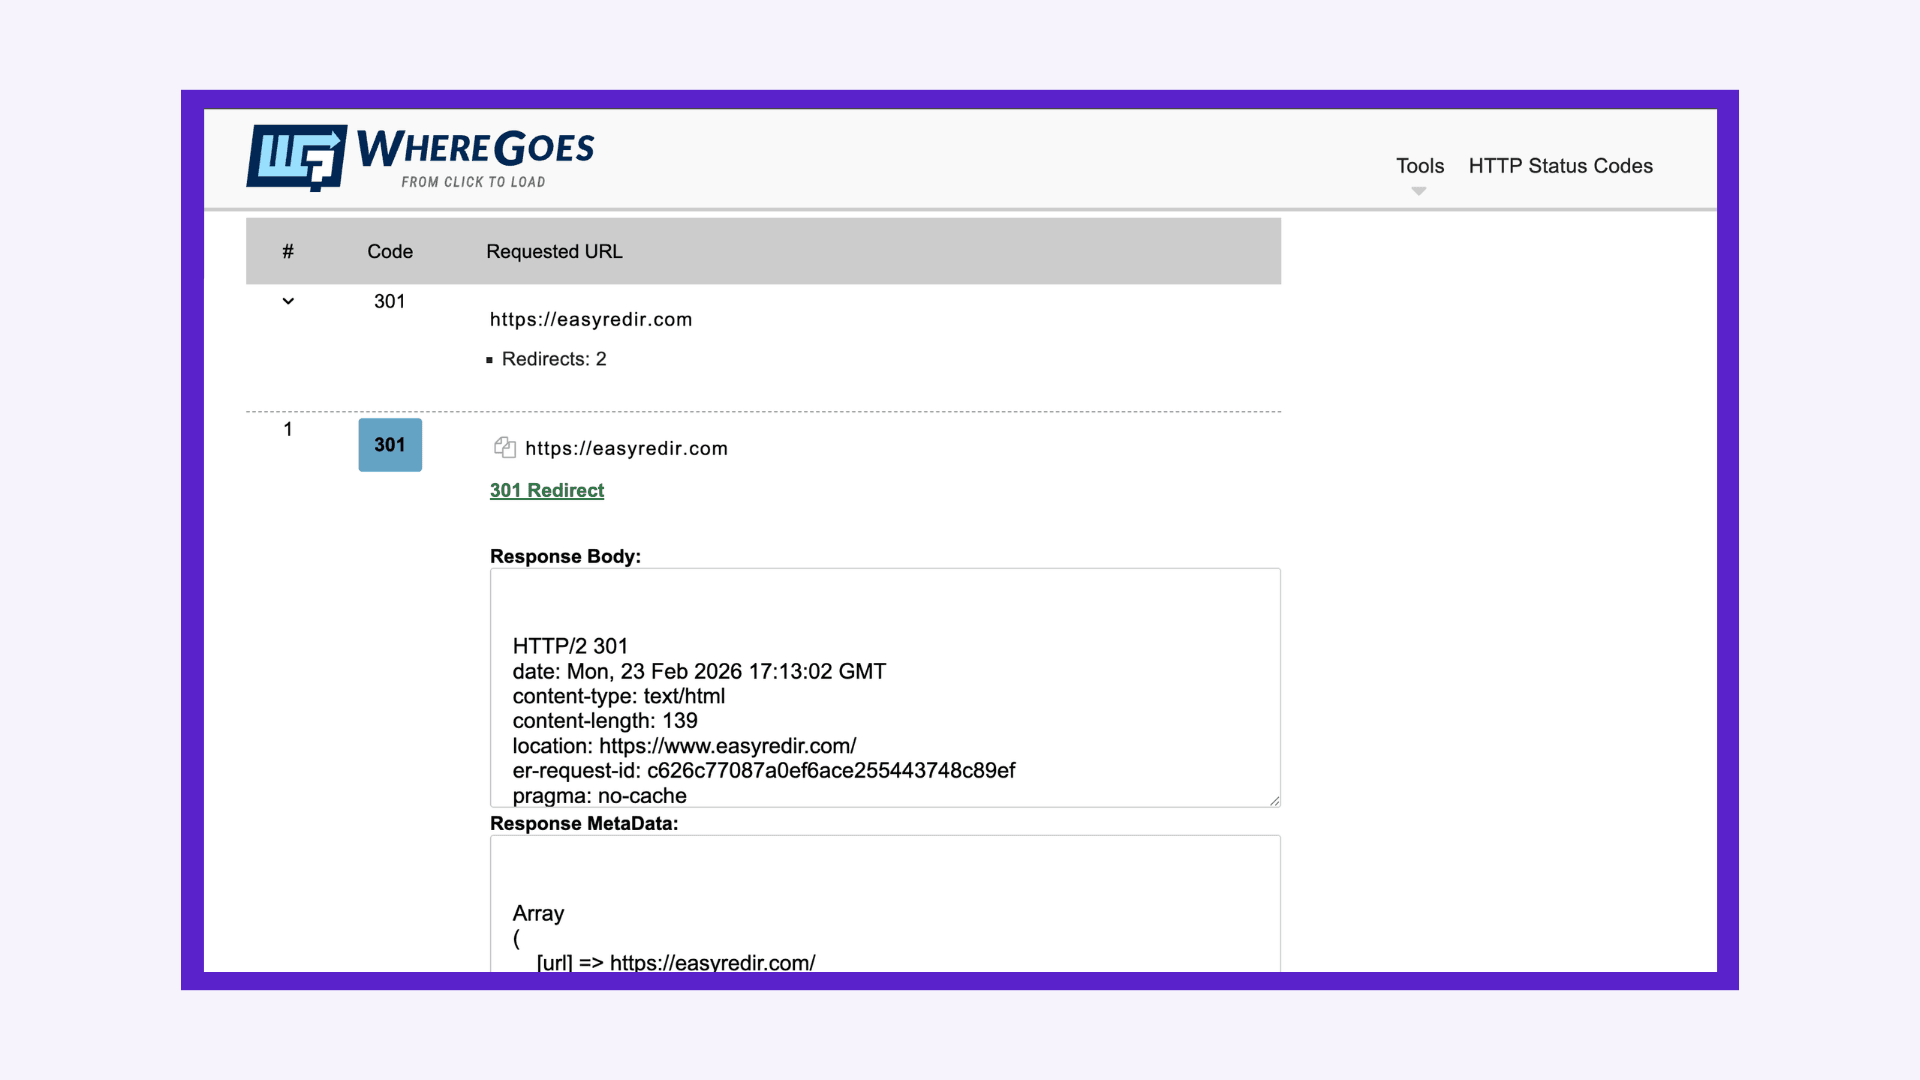Select the URL text in row 1

pyautogui.click(x=626, y=449)
